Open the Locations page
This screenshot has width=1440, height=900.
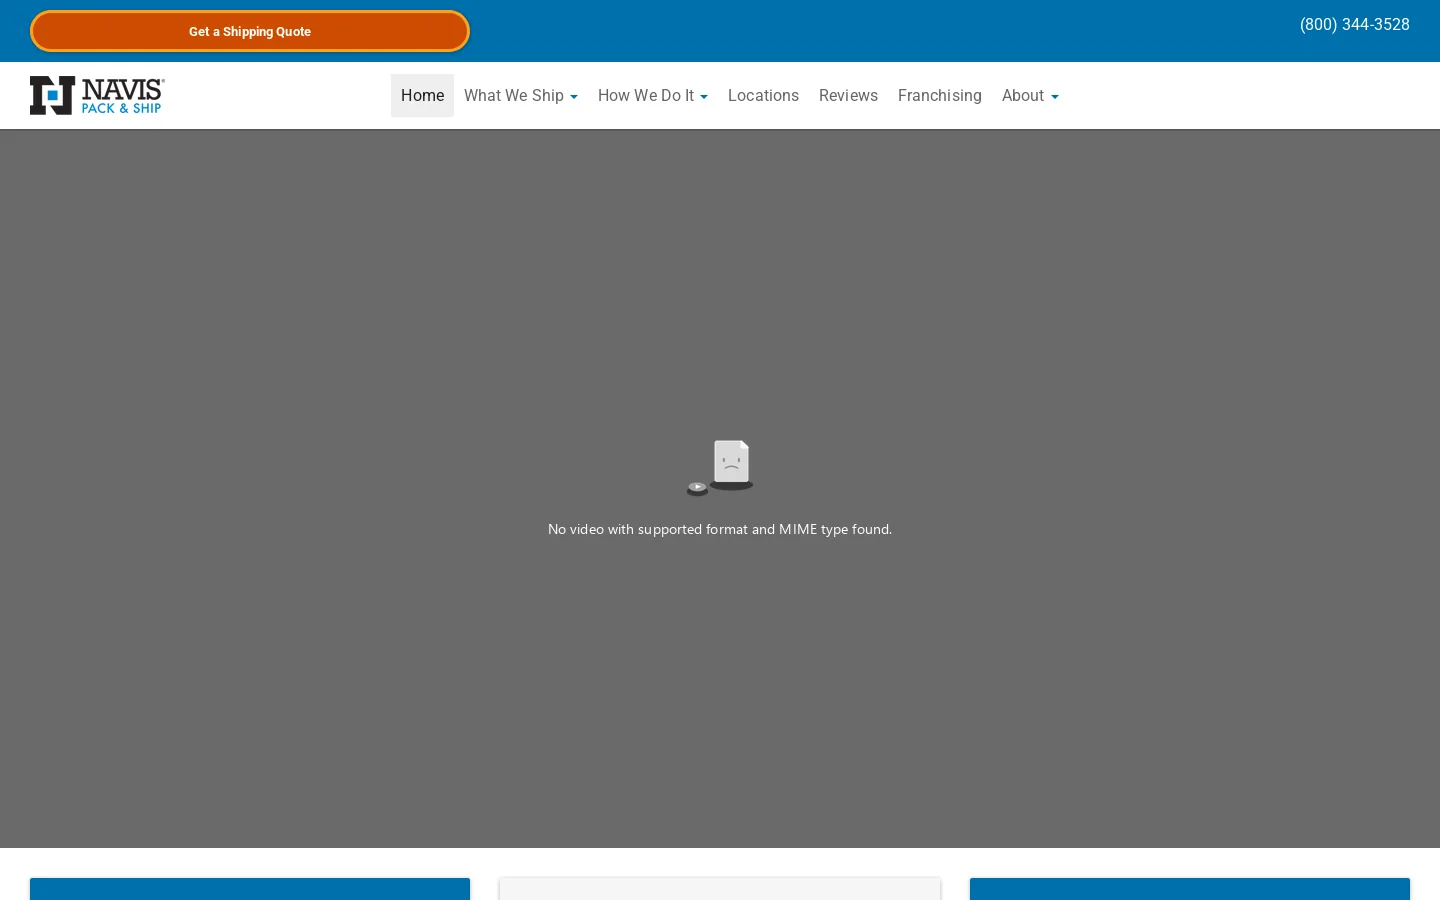click(763, 96)
